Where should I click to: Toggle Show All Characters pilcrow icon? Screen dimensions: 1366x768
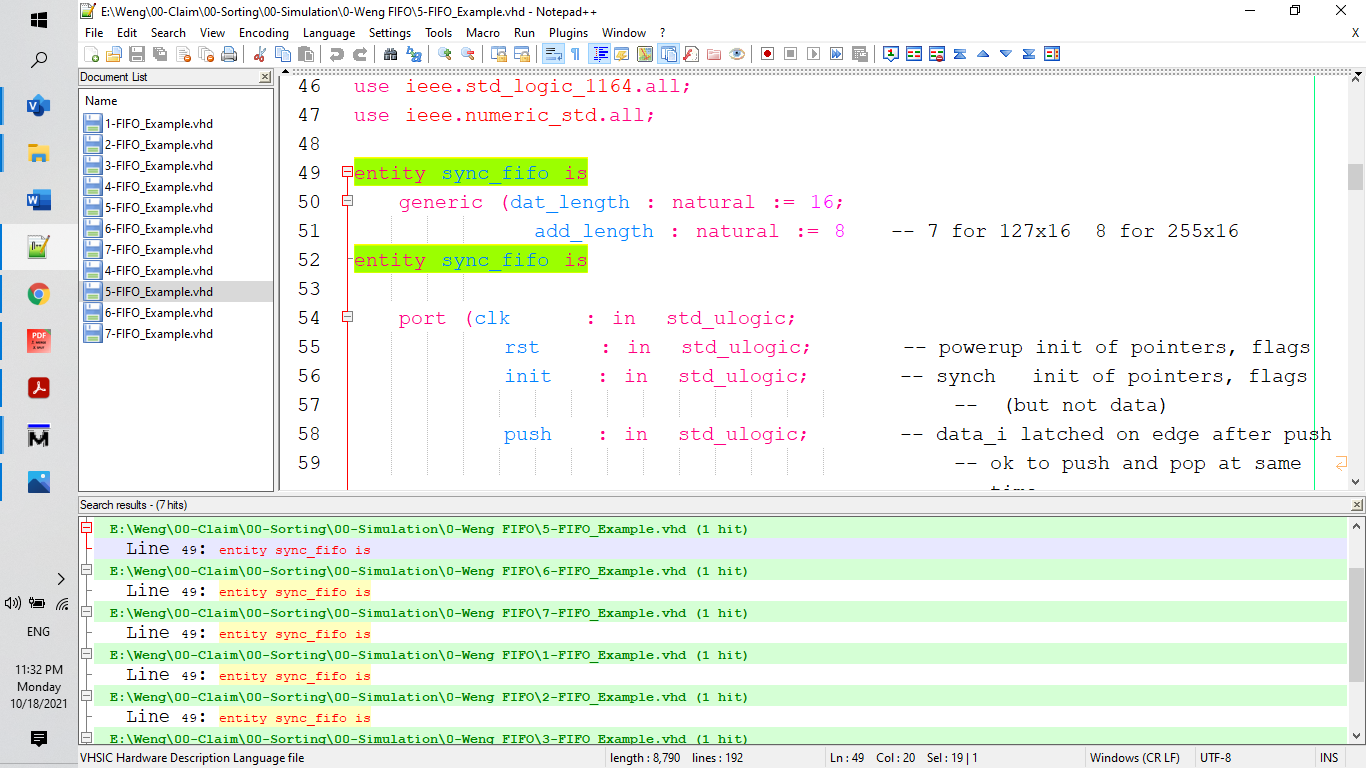pyautogui.click(x=574, y=54)
